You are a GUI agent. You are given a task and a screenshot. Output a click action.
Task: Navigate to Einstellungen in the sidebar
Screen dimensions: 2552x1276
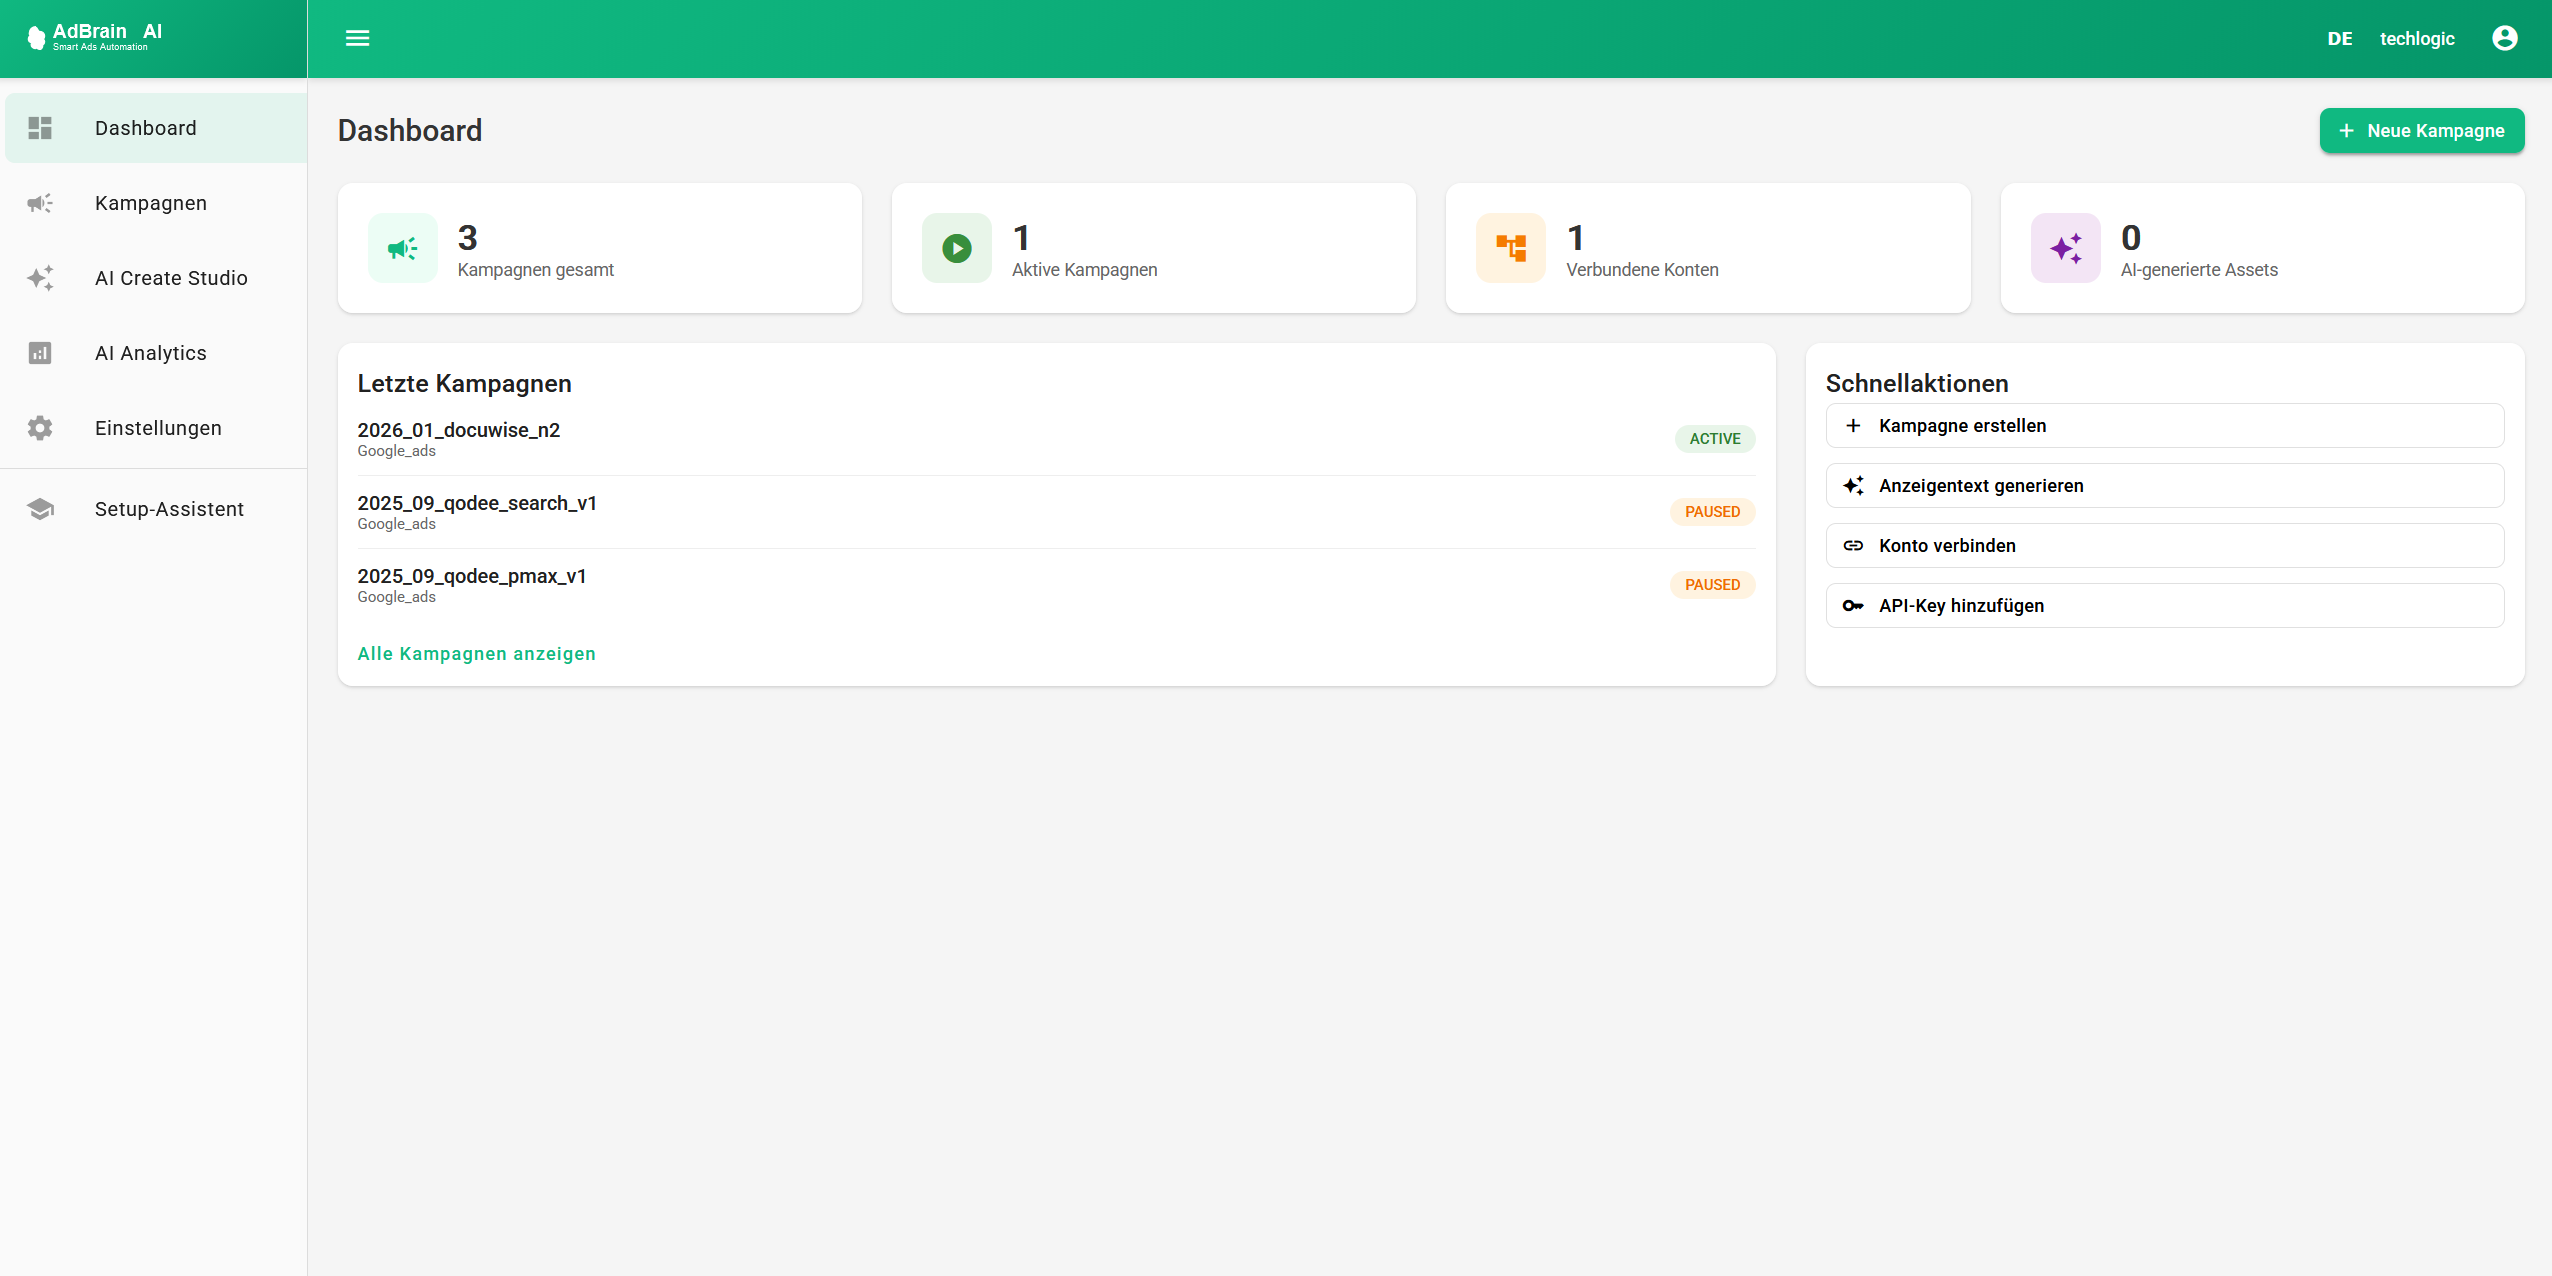tap(157, 427)
